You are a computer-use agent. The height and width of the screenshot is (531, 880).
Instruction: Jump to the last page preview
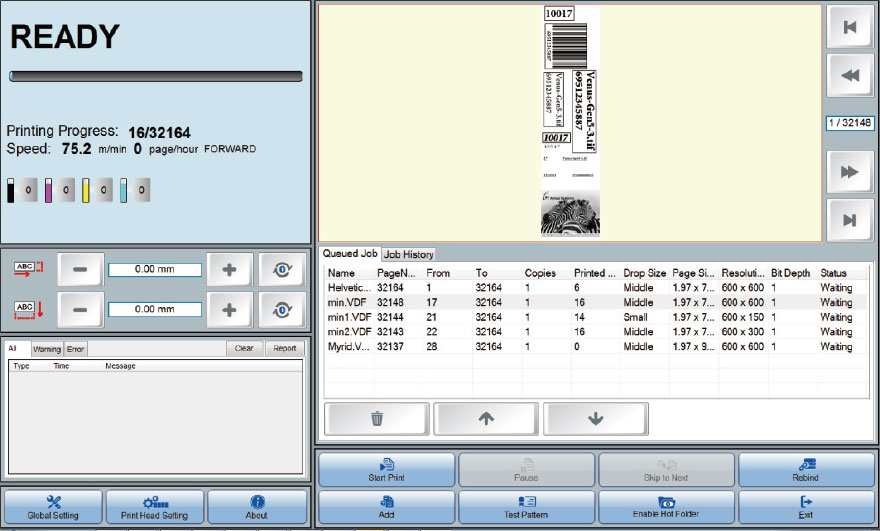[x=850, y=220]
